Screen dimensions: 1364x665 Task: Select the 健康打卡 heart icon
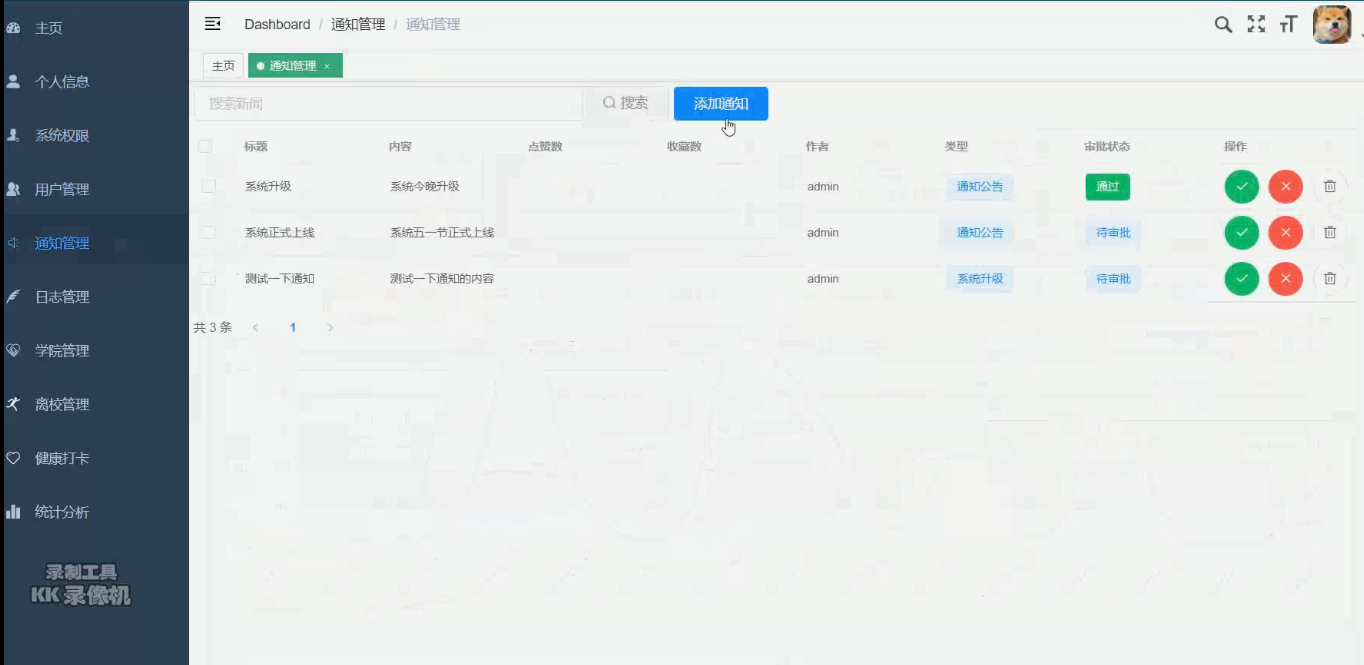(x=11, y=457)
